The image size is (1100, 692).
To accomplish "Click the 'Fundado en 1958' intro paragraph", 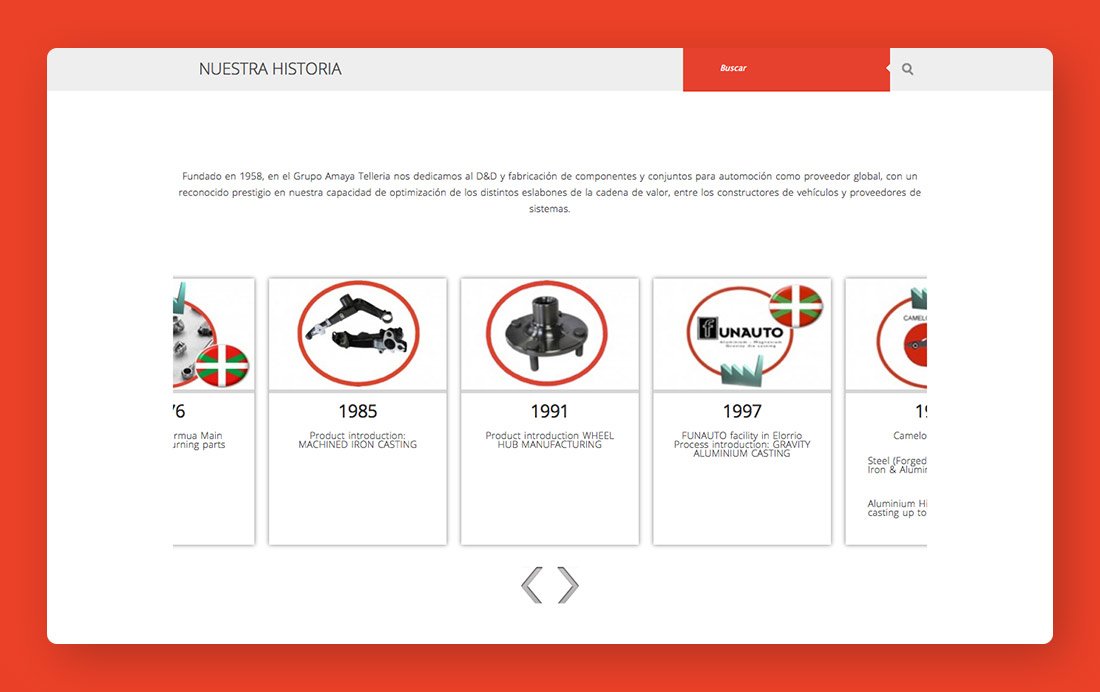I will pos(549,192).
